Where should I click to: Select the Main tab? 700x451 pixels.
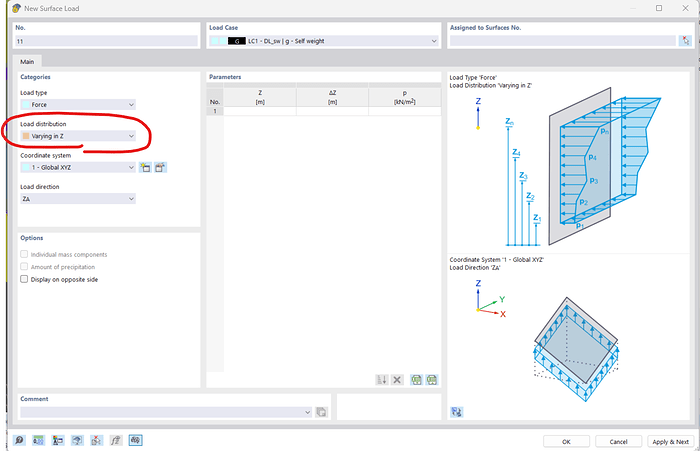coord(31,62)
